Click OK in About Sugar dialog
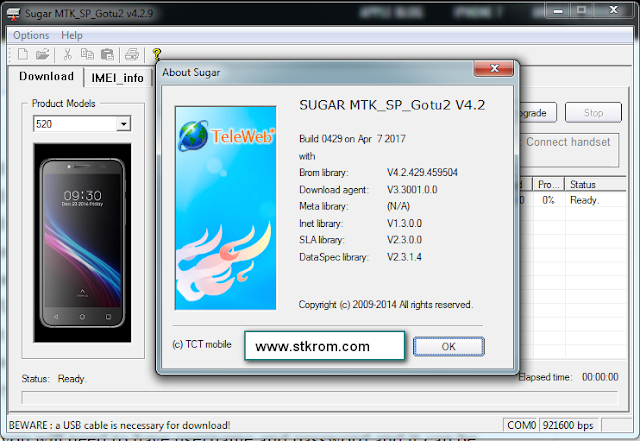The image size is (640, 441). pyautogui.click(x=449, y=347)
